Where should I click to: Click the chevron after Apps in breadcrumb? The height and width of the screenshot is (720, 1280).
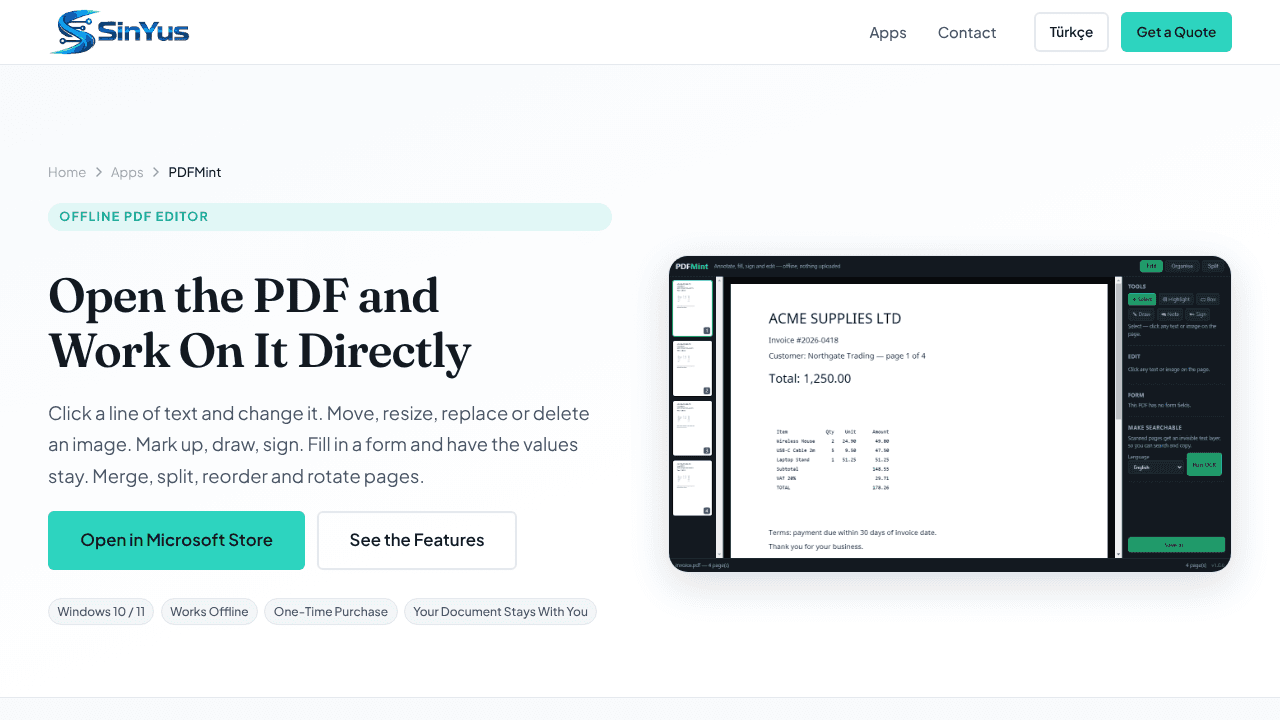click(156, 172)
